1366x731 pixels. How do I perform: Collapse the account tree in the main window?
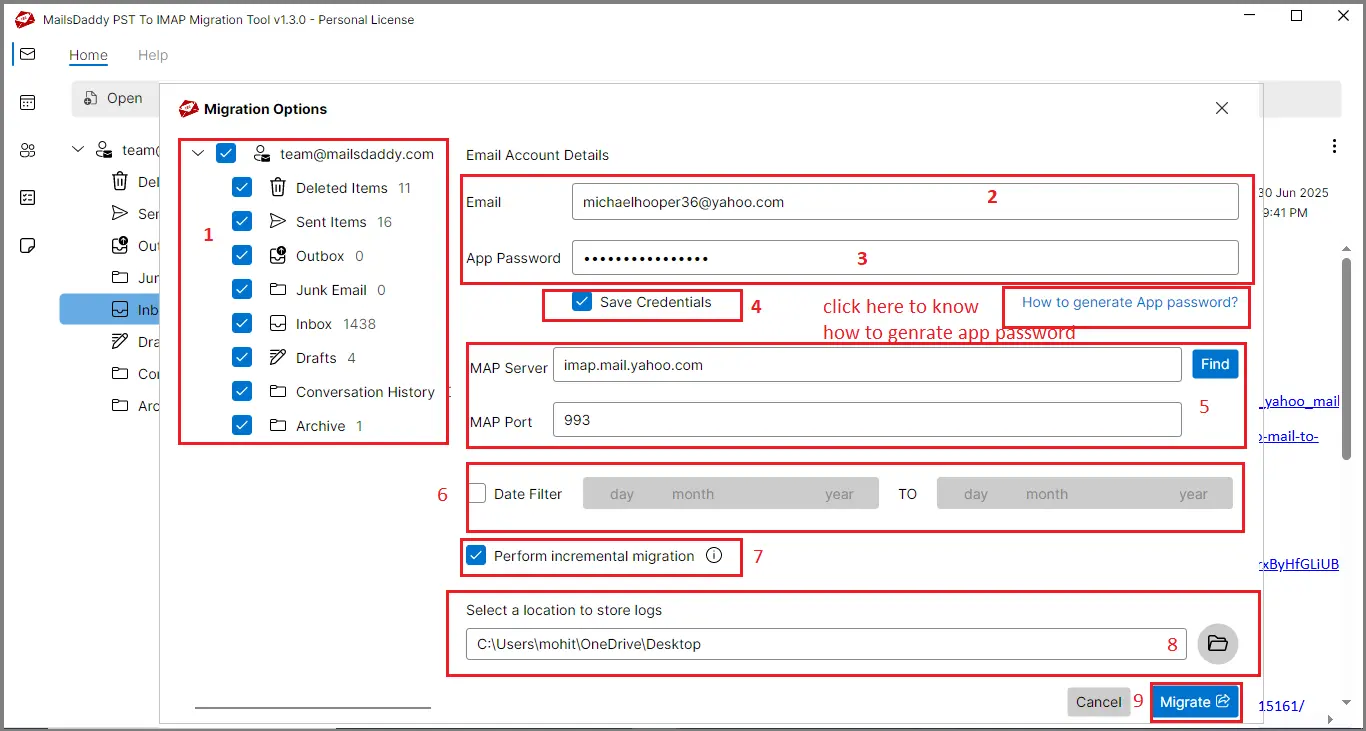point(78,148)
